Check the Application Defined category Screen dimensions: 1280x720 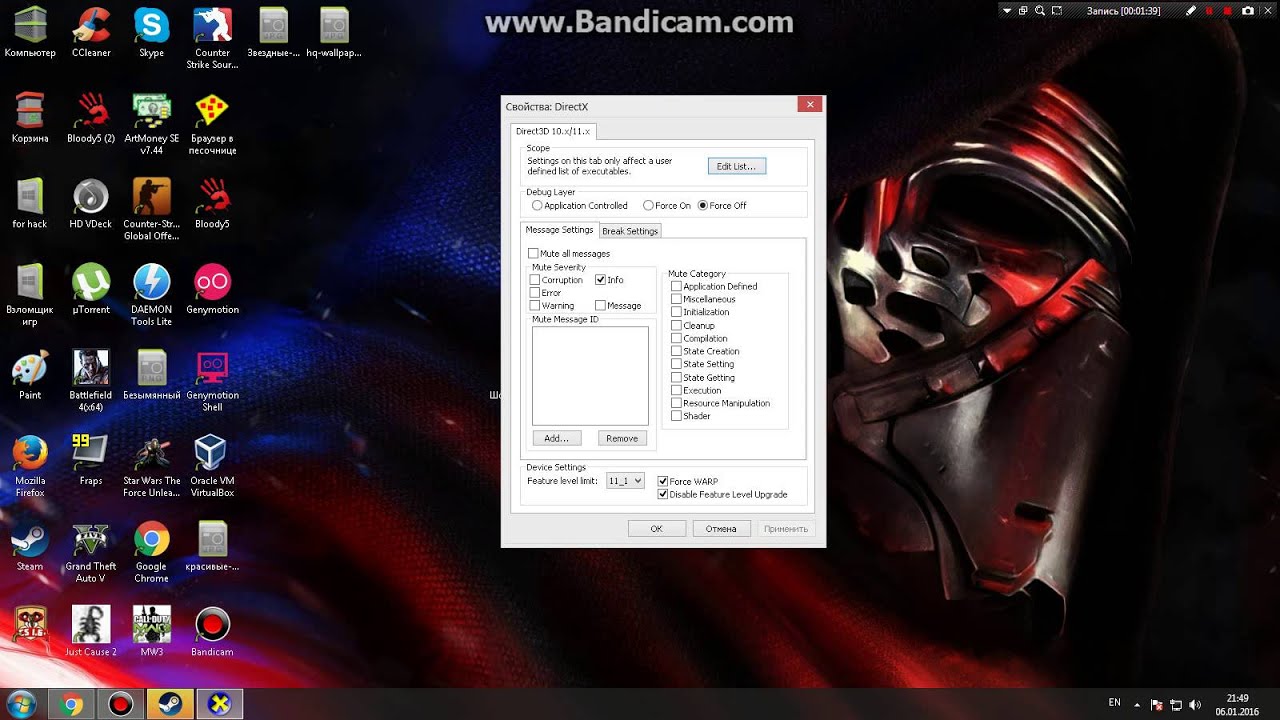[677, 287]
